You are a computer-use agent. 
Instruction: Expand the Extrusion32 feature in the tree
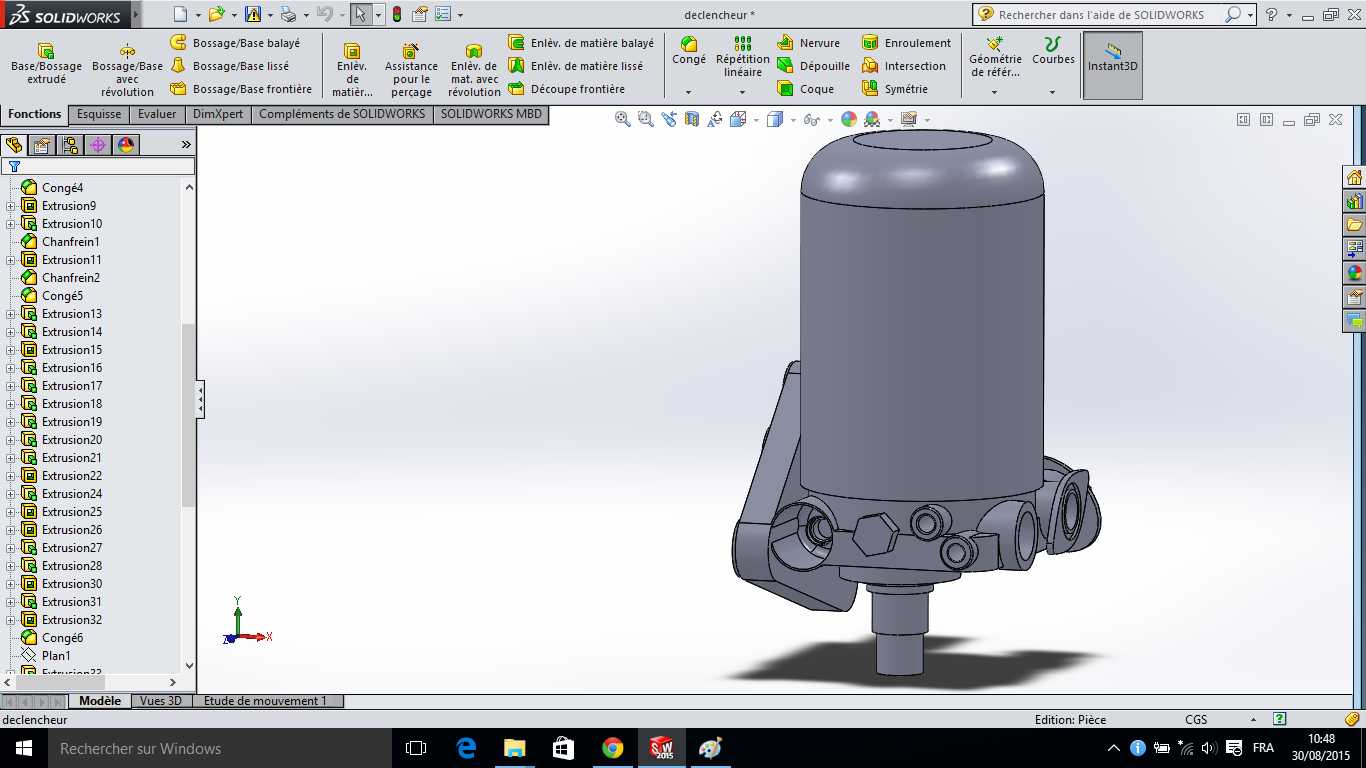(x=11, y=620)
